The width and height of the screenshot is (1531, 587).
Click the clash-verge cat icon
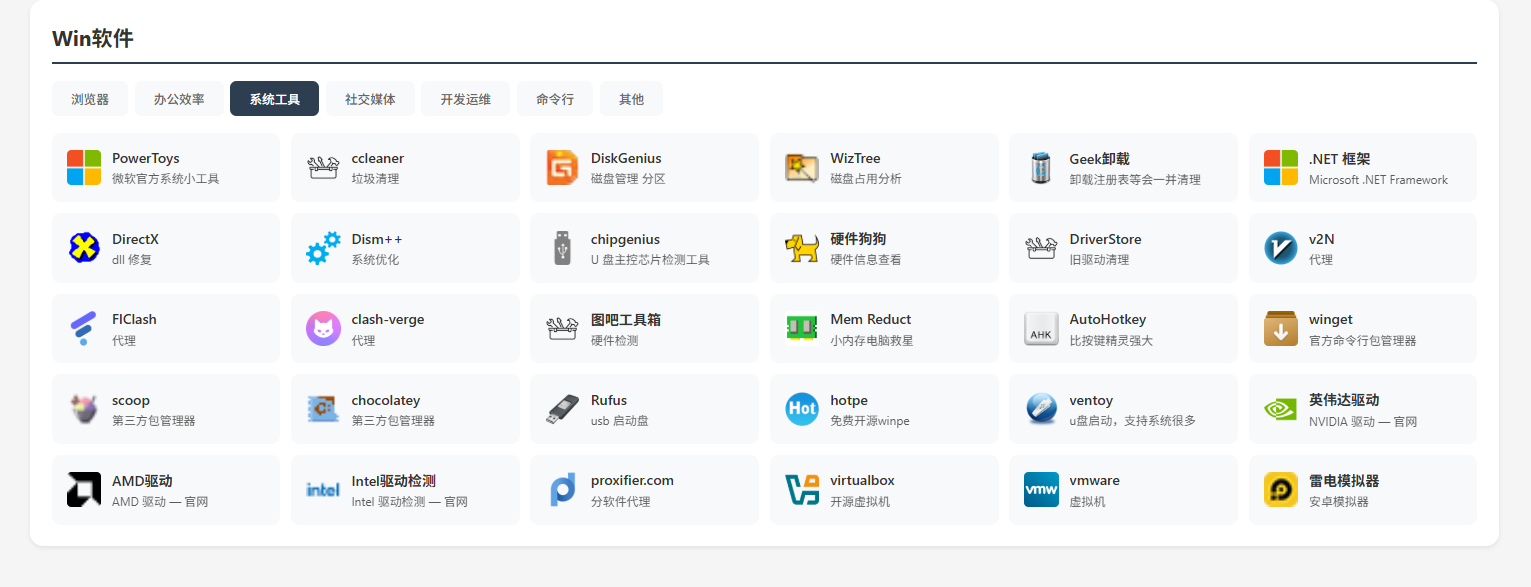point(323,329)
